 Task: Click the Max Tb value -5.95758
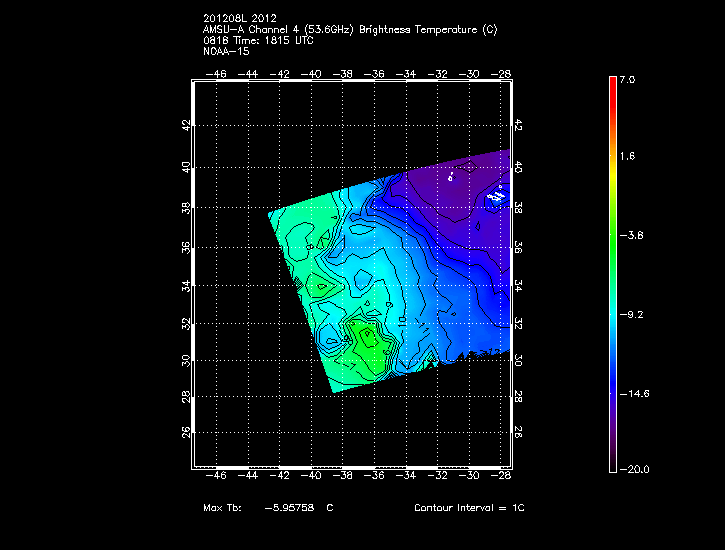(291, 508)
